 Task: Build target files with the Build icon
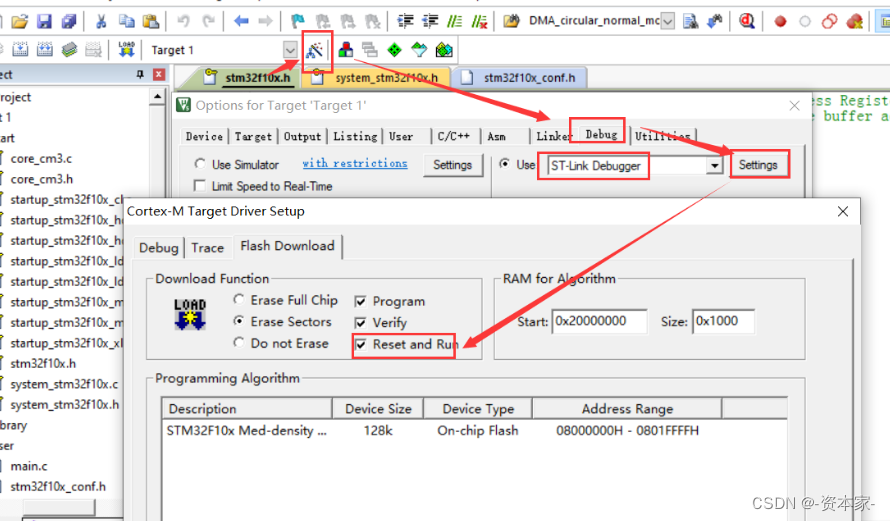[x=20, y=50]
